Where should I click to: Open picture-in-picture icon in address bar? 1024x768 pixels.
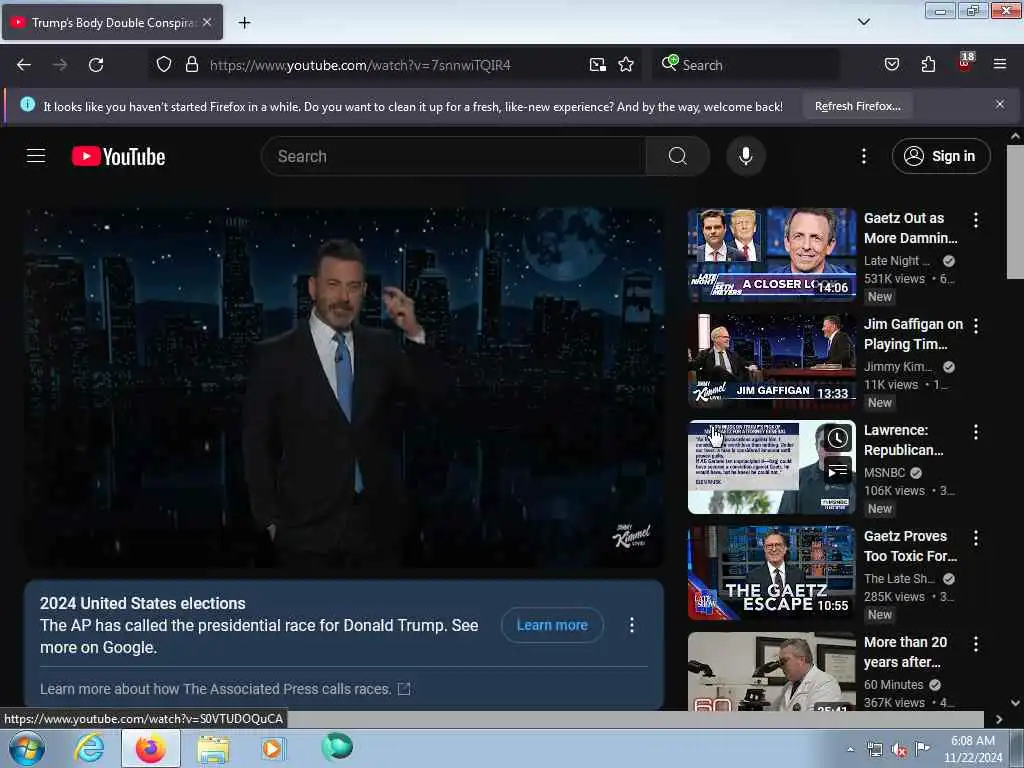pyautogui.click(x=598, y=65)
